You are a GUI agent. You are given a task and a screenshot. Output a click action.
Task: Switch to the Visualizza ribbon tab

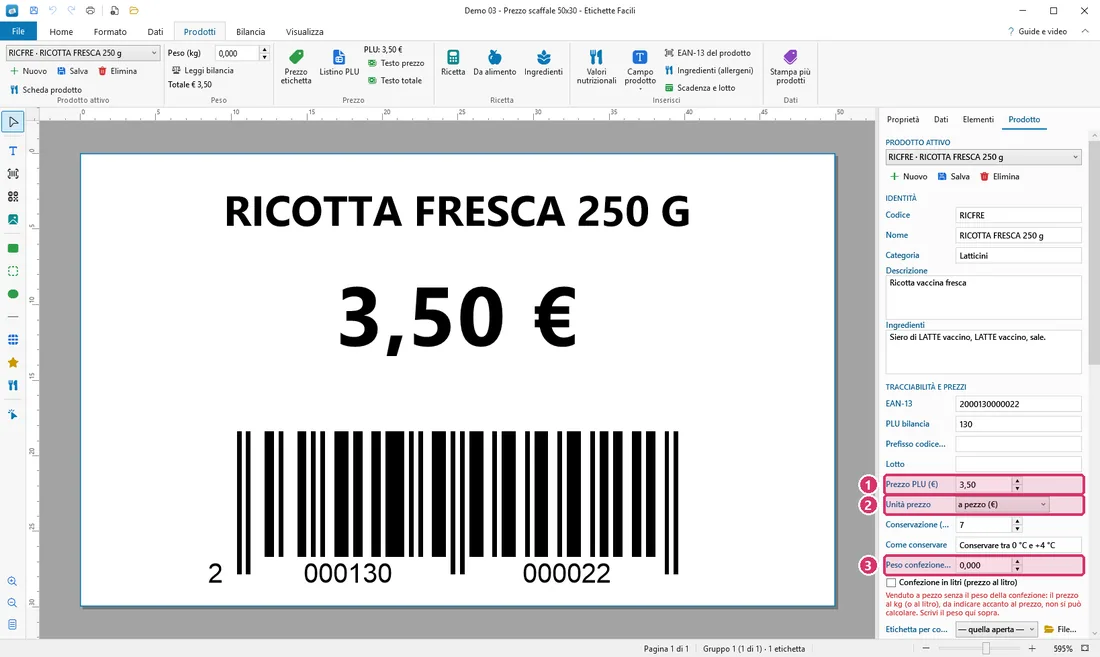304,32
